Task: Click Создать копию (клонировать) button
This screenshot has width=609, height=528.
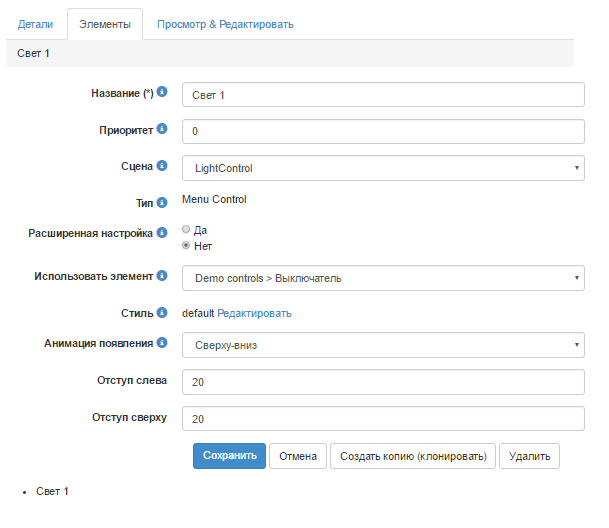Action: [412, 456]
